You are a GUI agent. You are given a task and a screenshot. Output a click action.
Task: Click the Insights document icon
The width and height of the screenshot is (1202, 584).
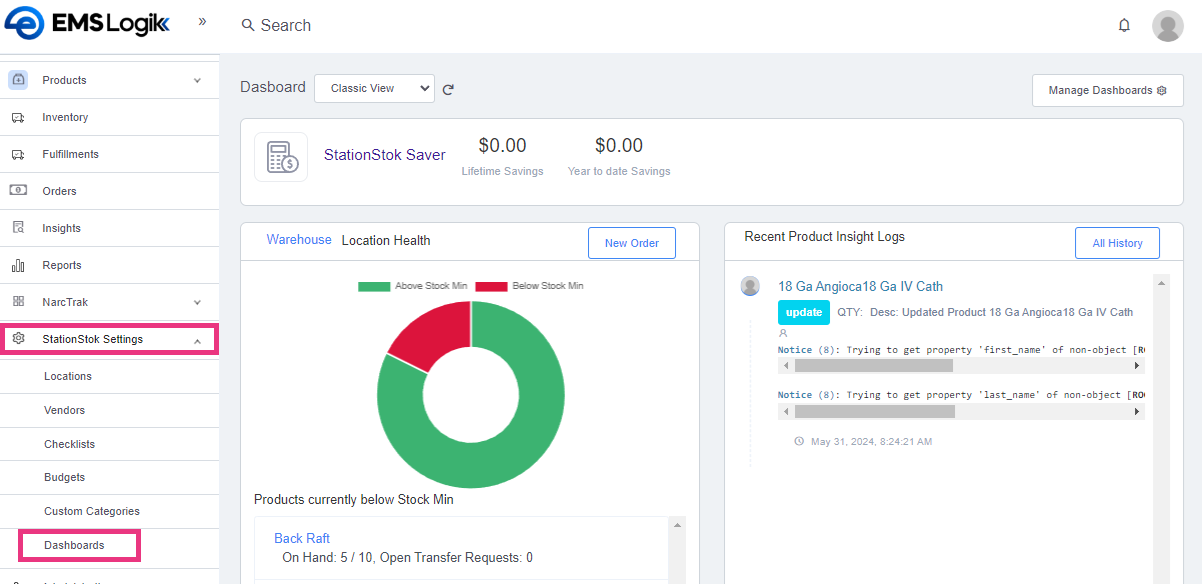point(18,228)
